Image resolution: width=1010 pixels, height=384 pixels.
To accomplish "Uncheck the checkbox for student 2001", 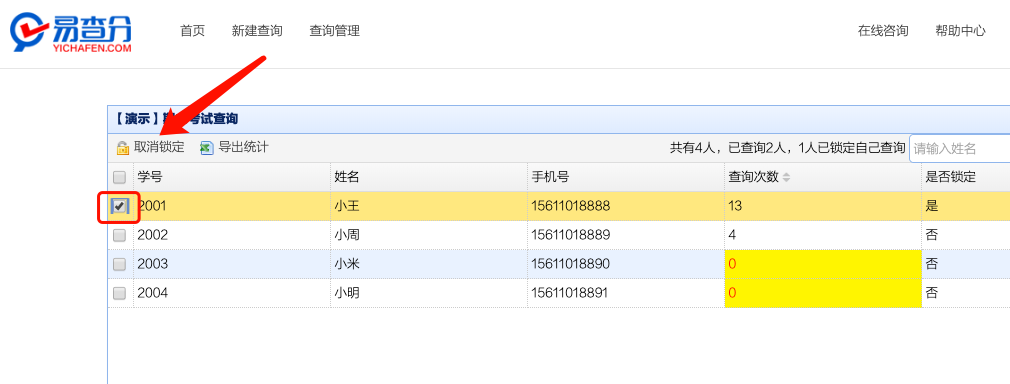I will (x=119, y=206).
